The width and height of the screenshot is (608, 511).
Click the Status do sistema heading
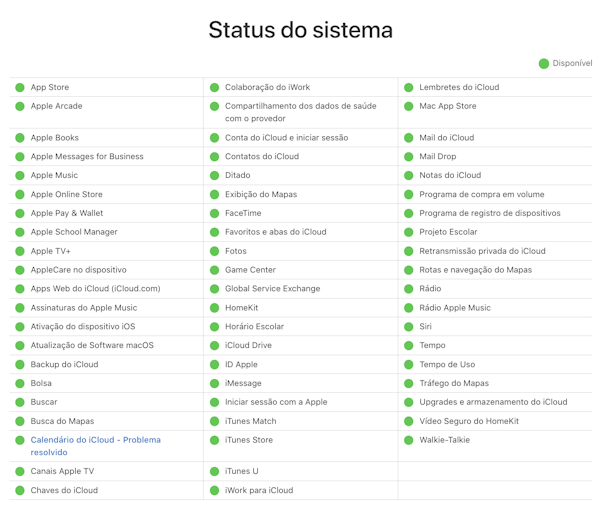(300, 30)
